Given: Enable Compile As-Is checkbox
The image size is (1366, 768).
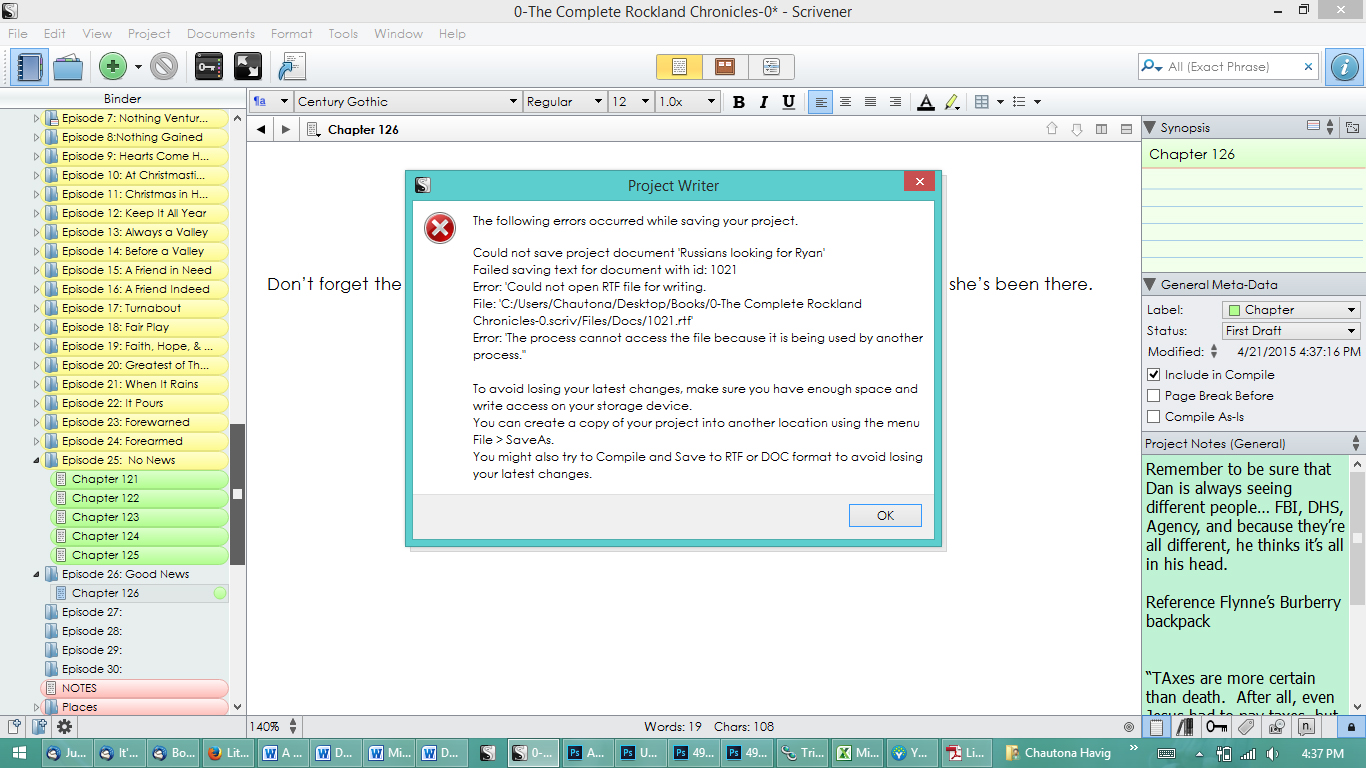Looking at the screenshot, I should click(x=1154, y=417).
